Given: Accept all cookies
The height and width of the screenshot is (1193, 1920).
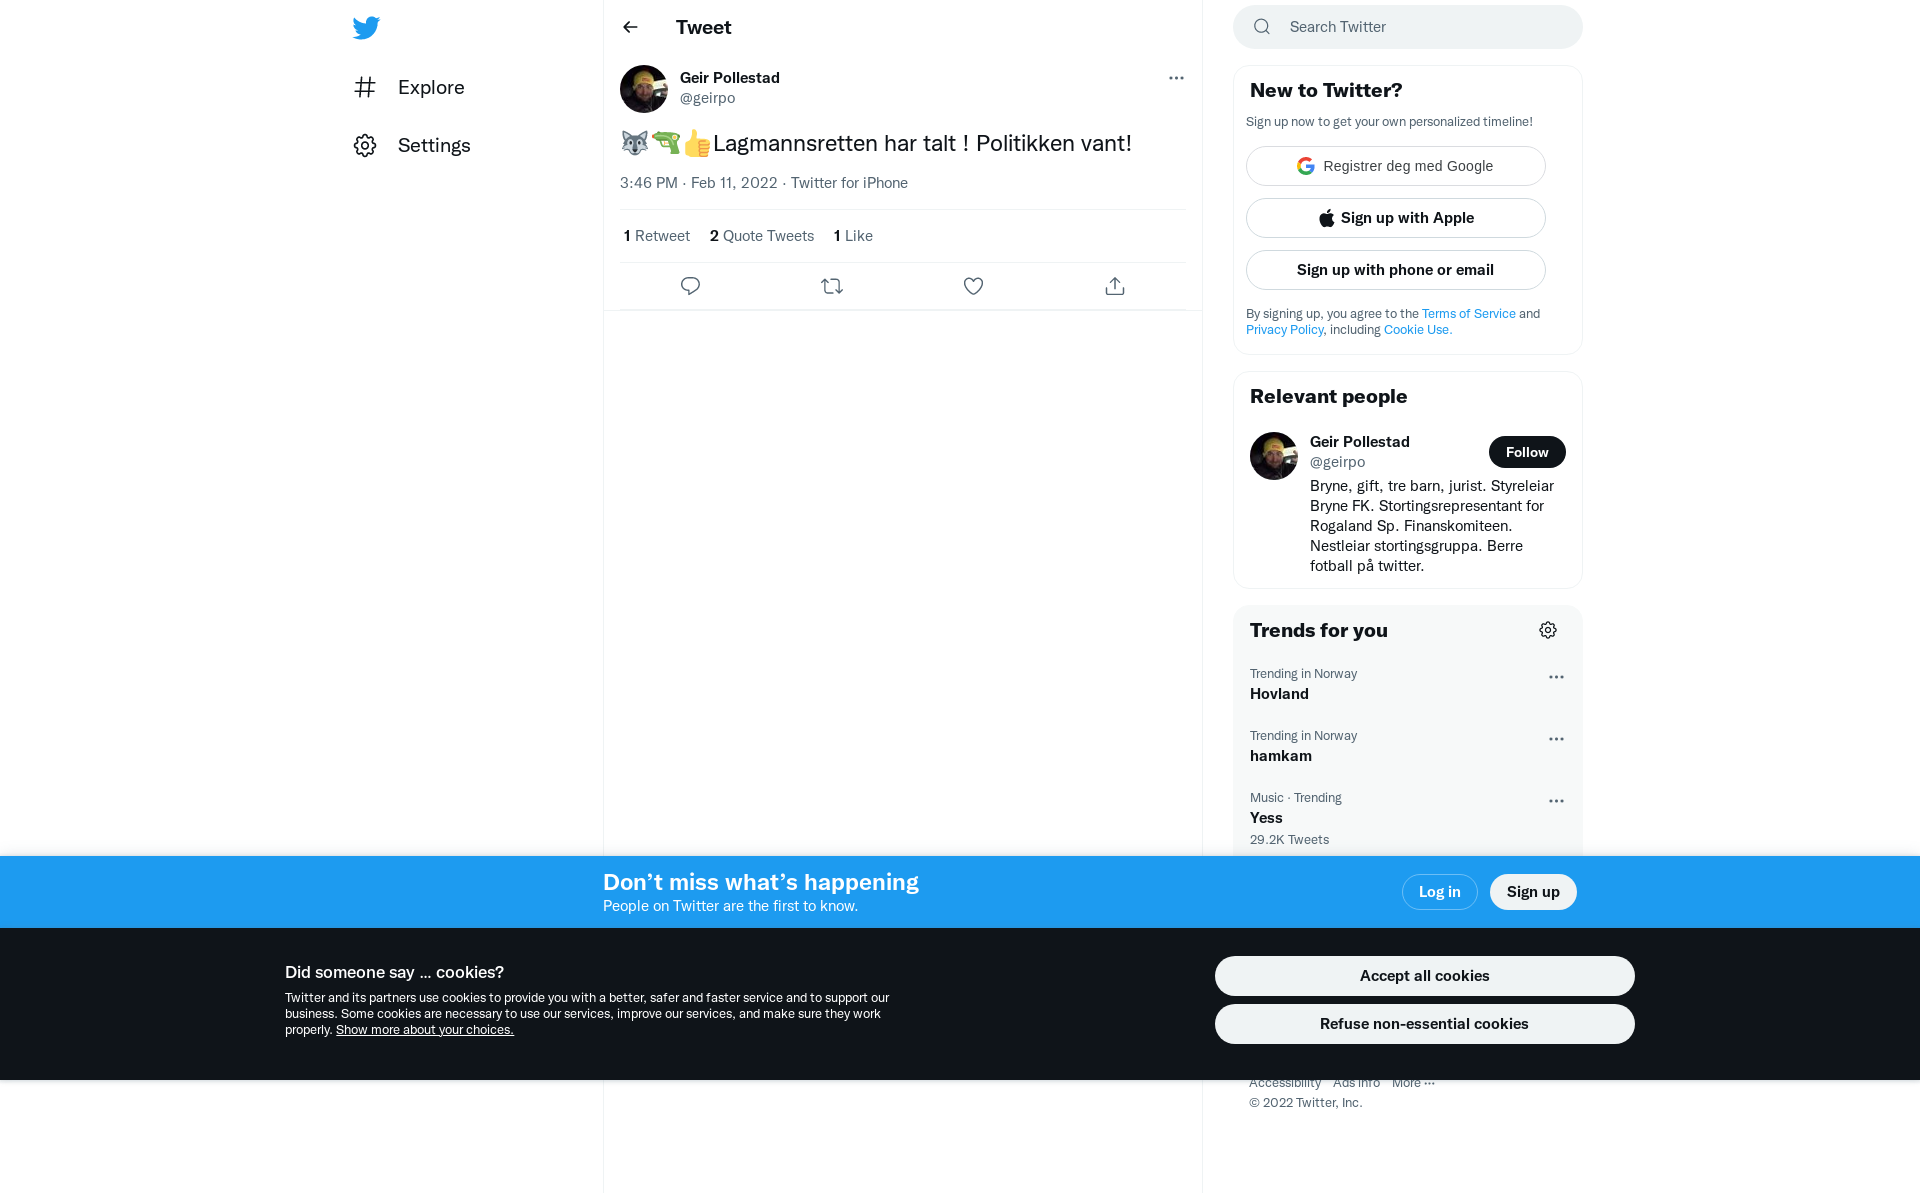Looking at the screenshot, I should tap(1424, 976).
